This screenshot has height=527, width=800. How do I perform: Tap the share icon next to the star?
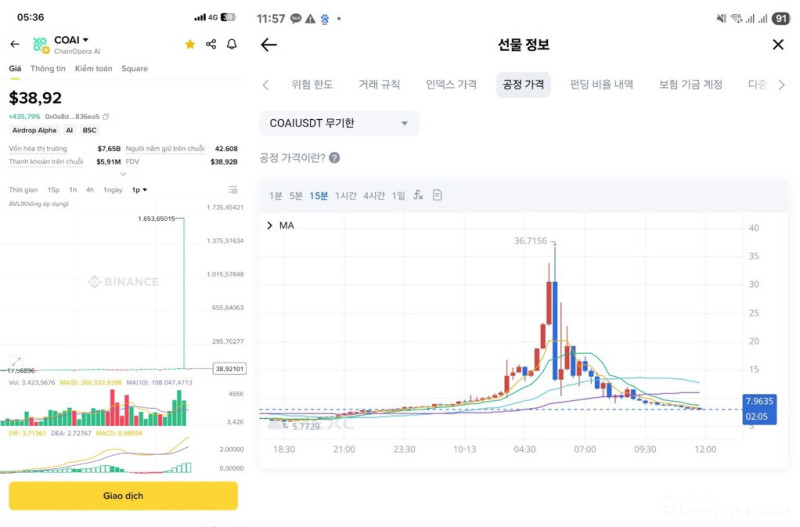(211, 44)
